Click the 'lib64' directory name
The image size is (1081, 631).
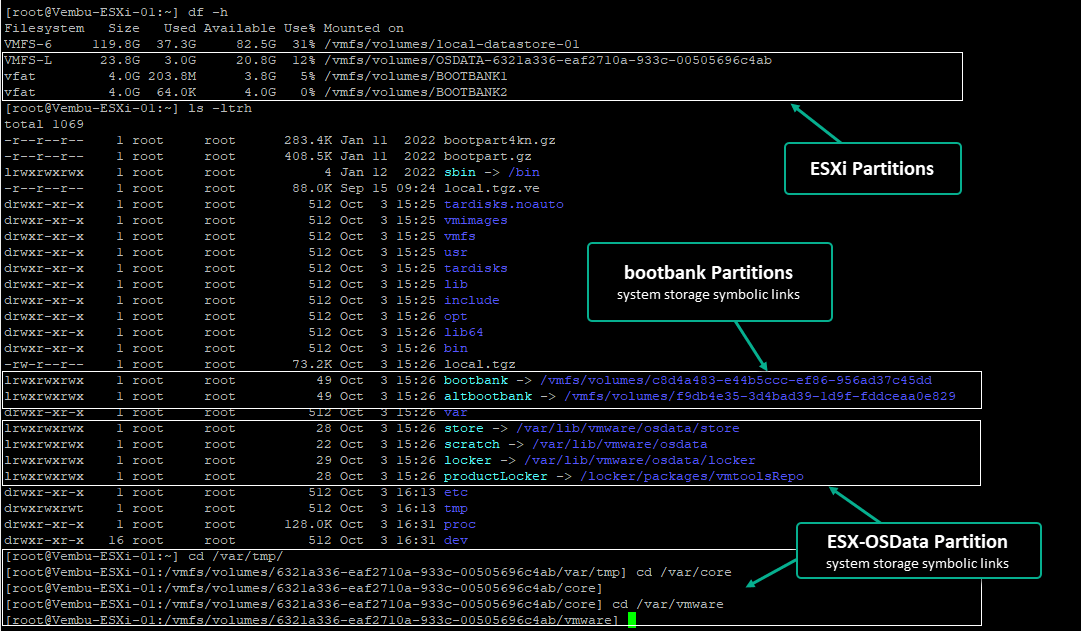coord(464,332)
